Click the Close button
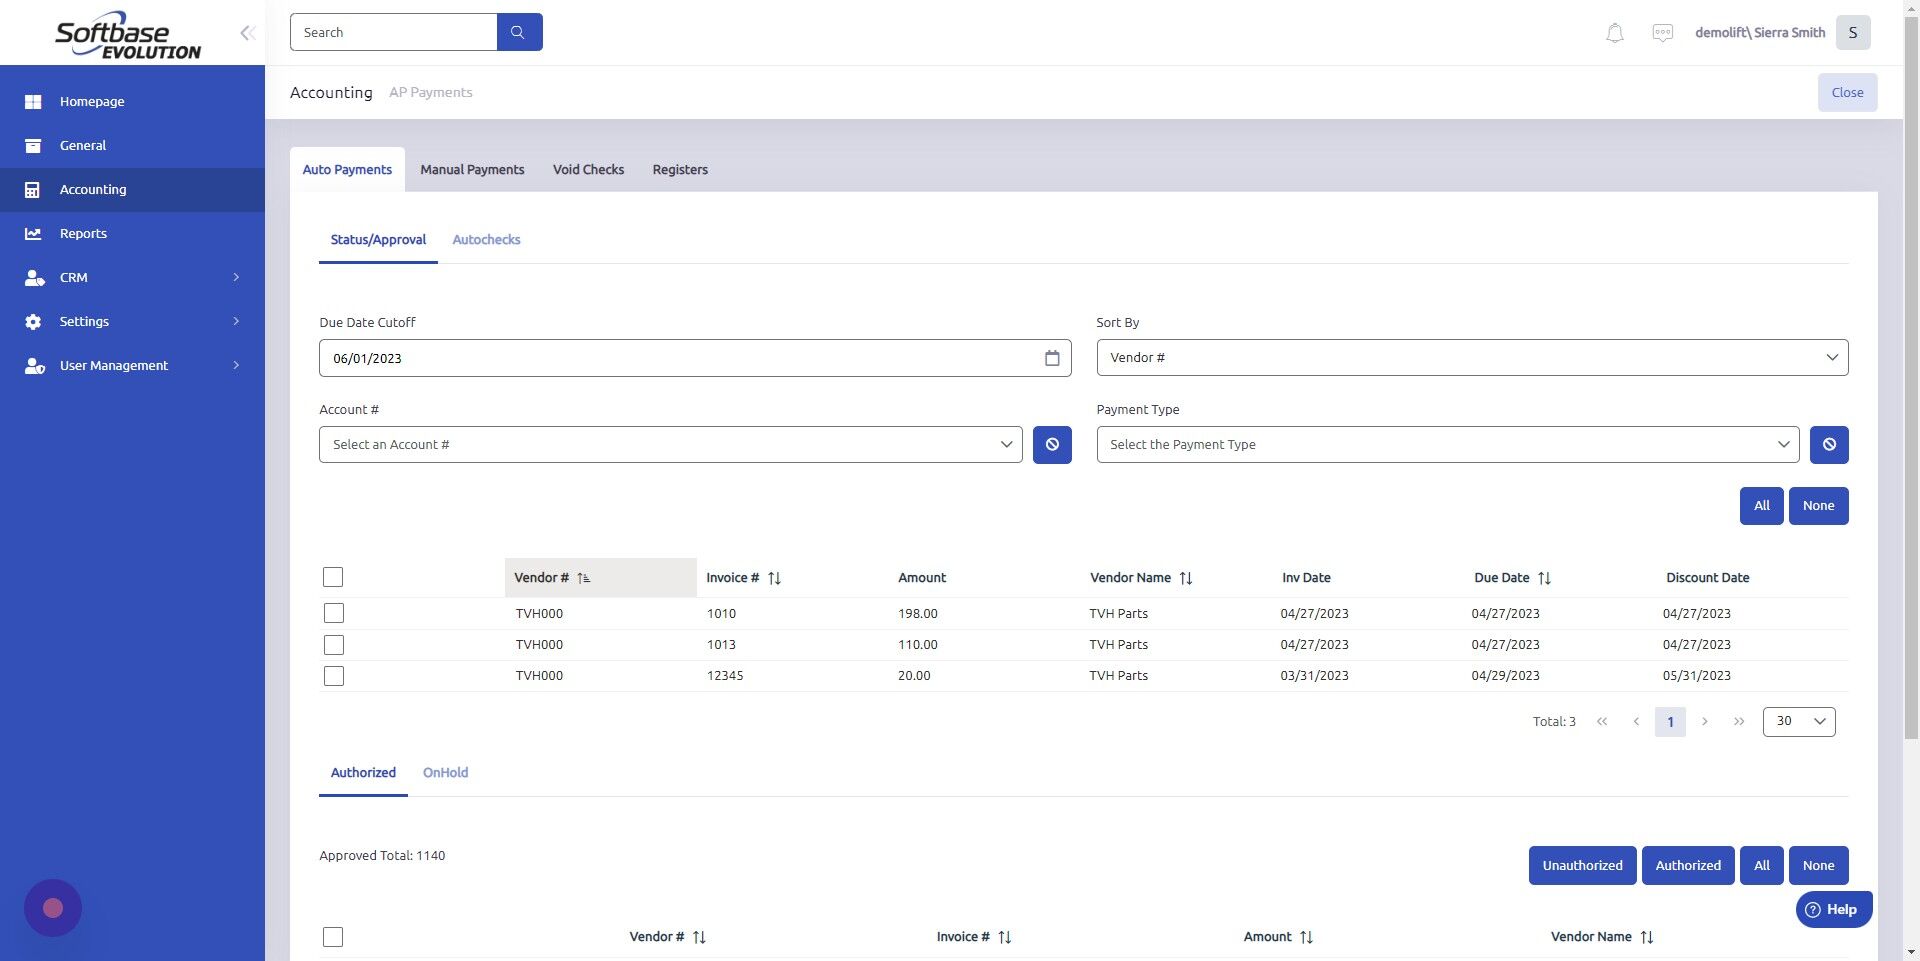The image size is (1920, 961). click(1846, 92)
